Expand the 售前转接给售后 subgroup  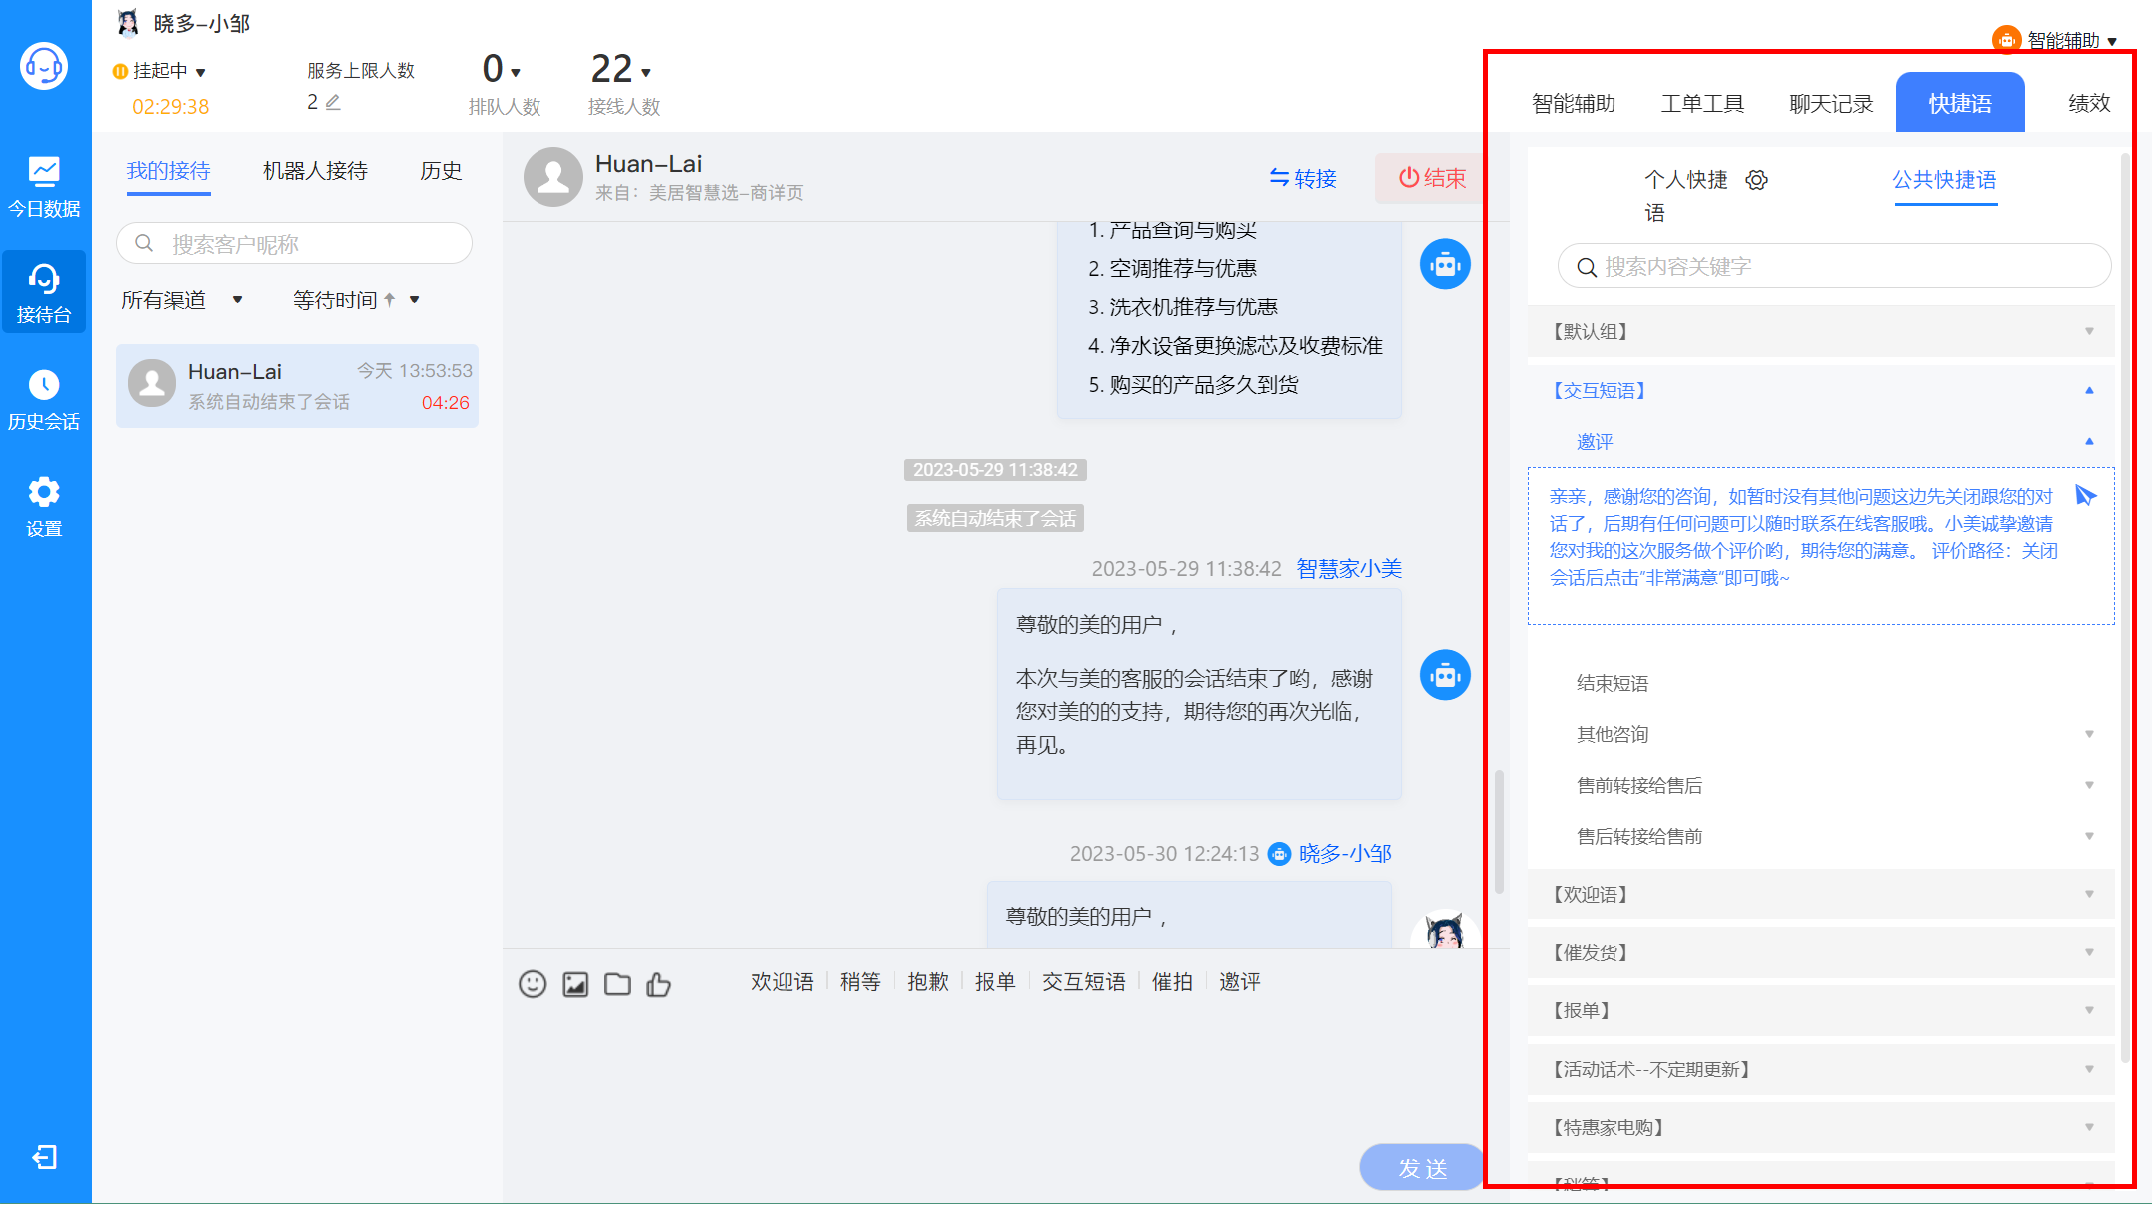[1821, 785]
